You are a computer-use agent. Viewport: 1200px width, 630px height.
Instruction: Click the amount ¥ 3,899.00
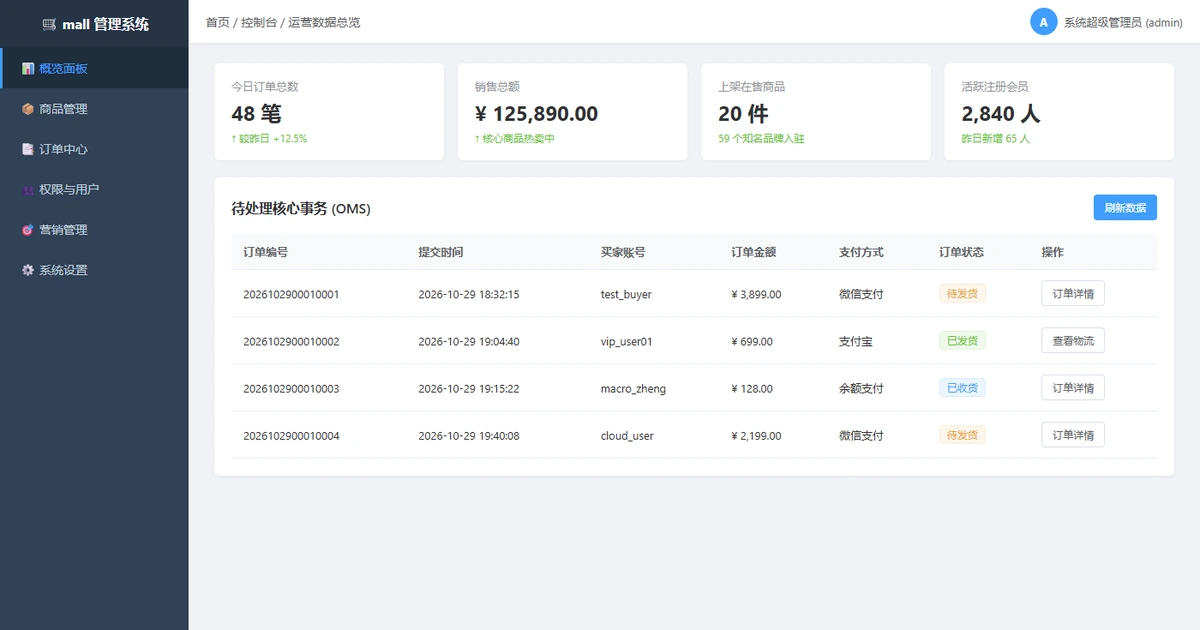pyautogui.click(x=756, y=295)
